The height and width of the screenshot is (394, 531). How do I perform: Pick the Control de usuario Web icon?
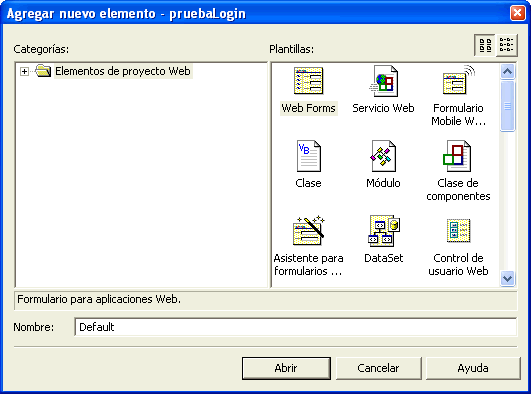pos(459,231)
